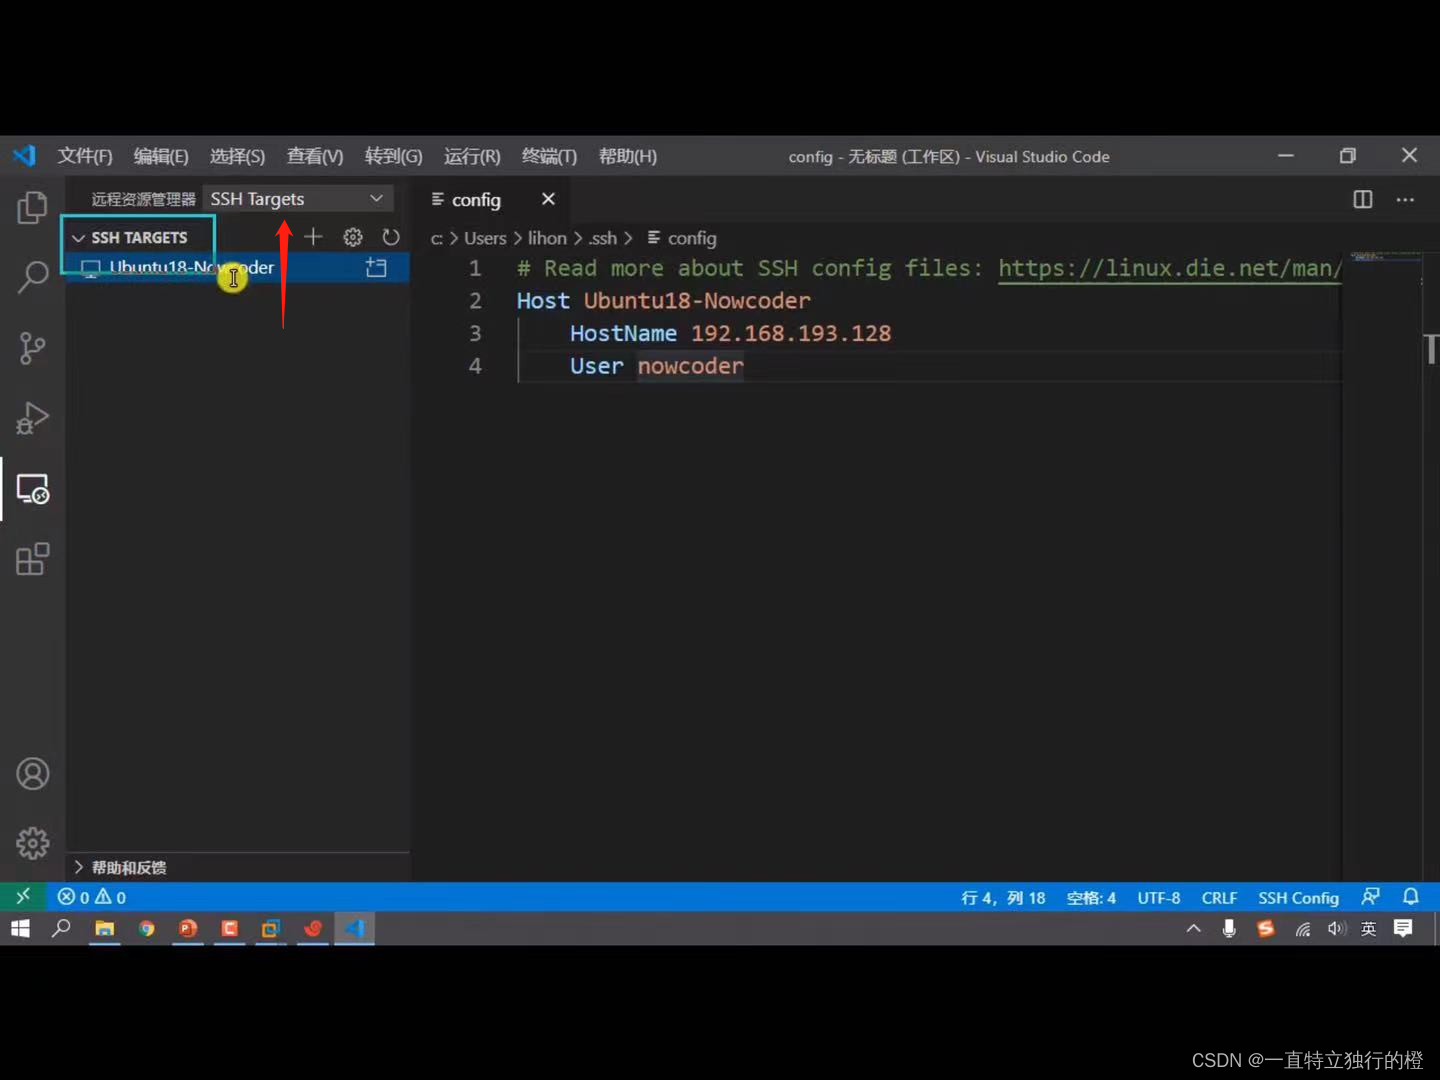1440x1080 pixels.
Task: Open the 编辑(E) menu
Action: (161, 156)
